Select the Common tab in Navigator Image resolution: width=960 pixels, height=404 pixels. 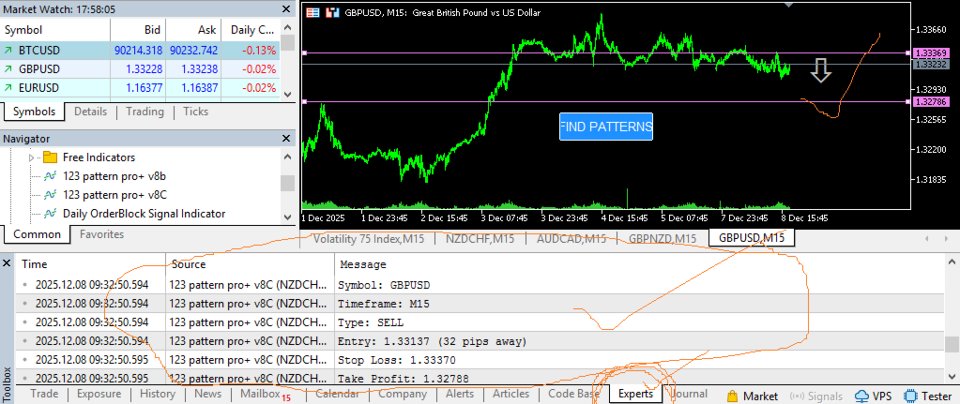(37, 234)
